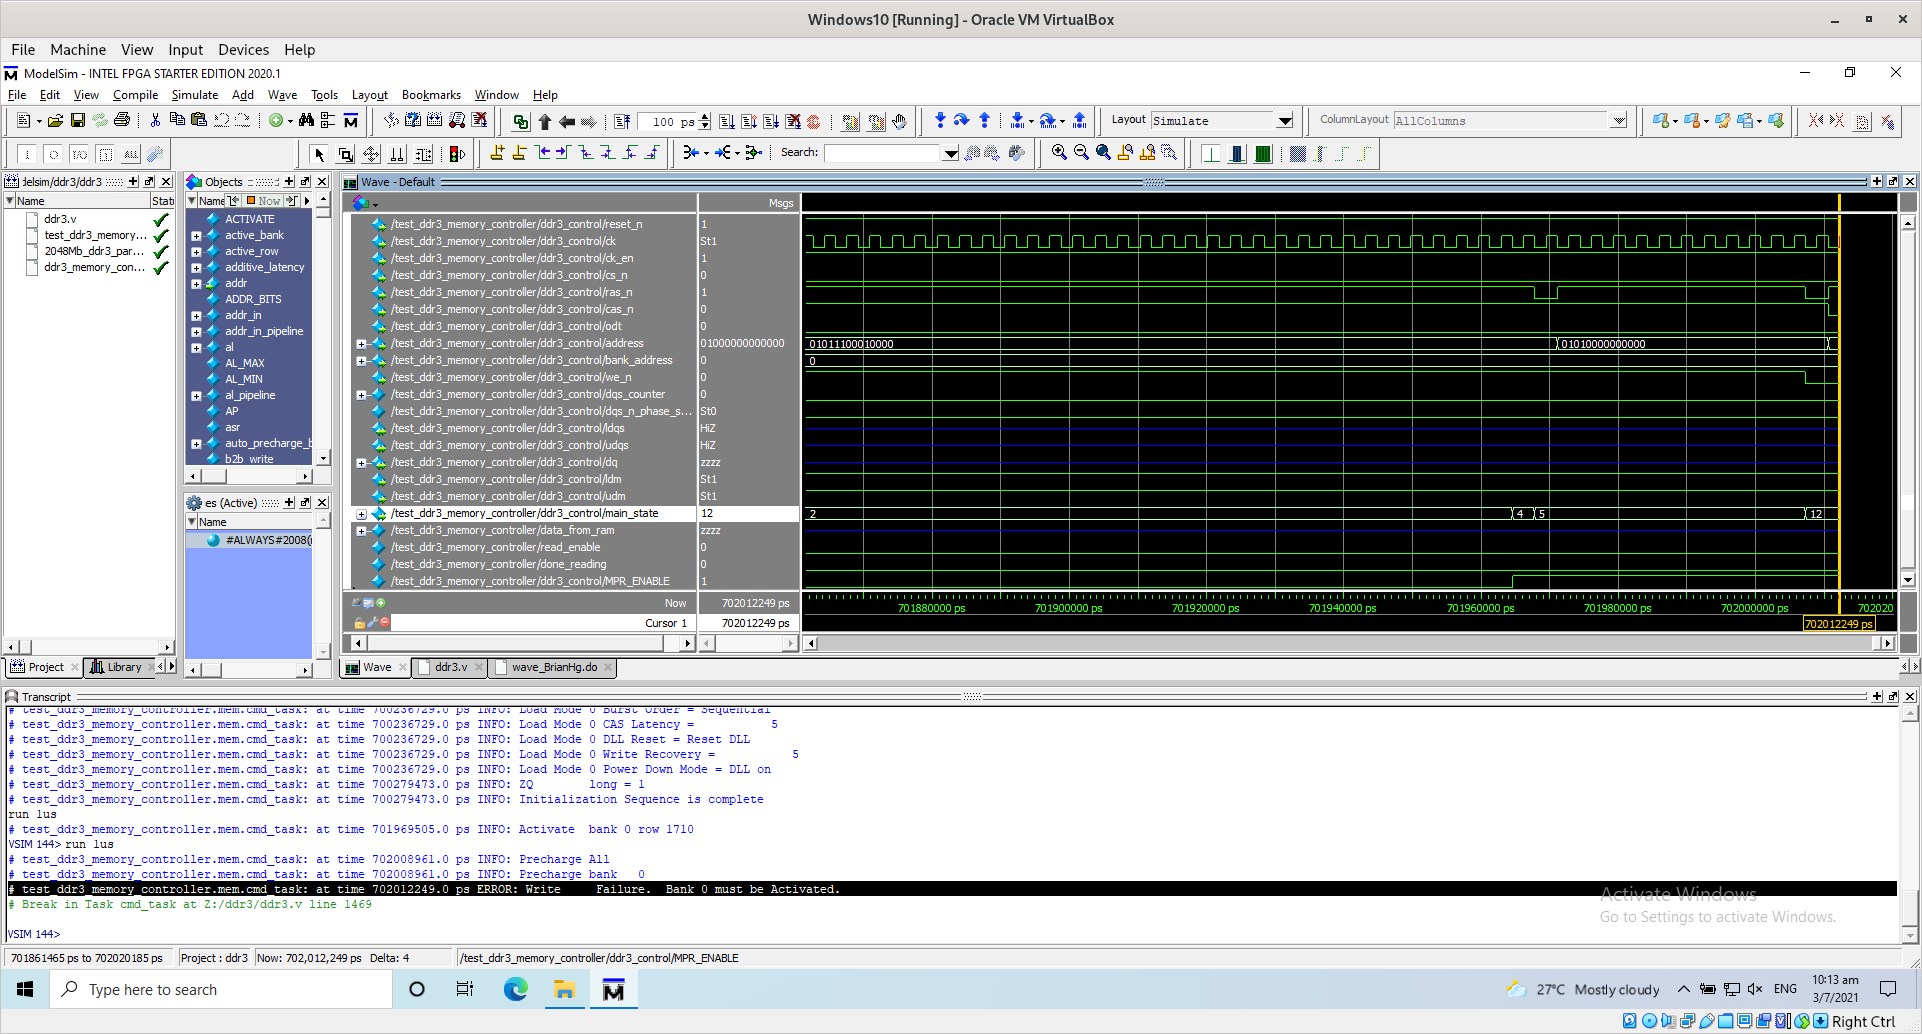Click the Paste (clipboard) toolbar icon
This screenshot has width=1922, height=1034.
(198, 121)
